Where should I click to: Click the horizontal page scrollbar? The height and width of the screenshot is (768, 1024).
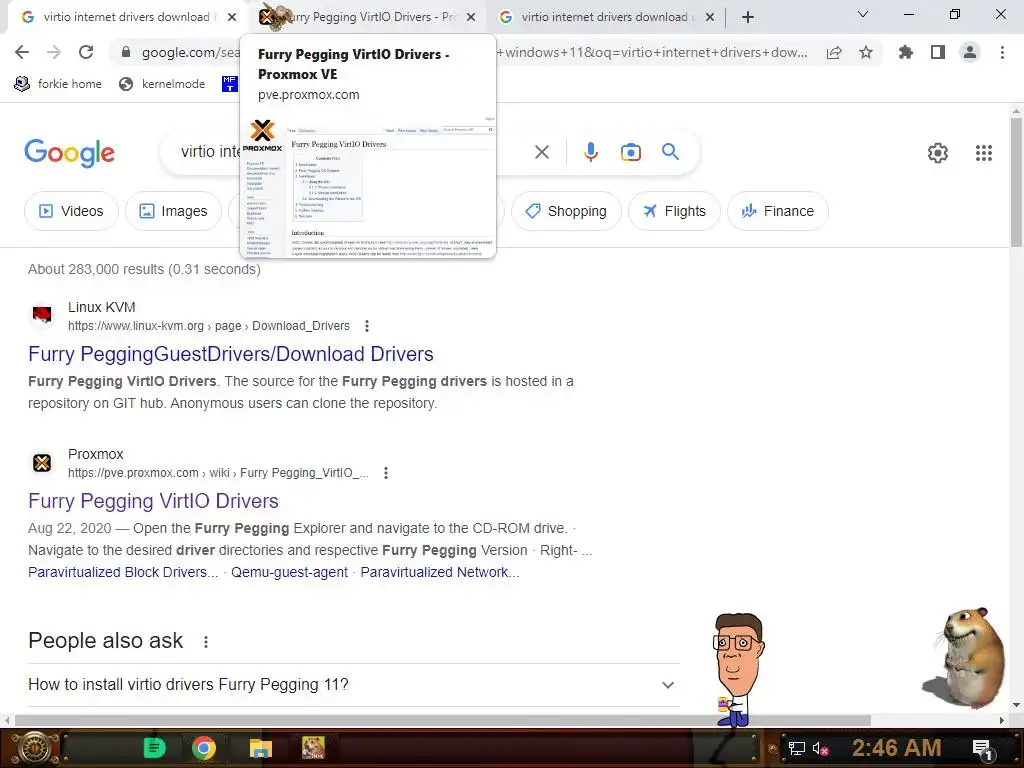tap(443, 720)
